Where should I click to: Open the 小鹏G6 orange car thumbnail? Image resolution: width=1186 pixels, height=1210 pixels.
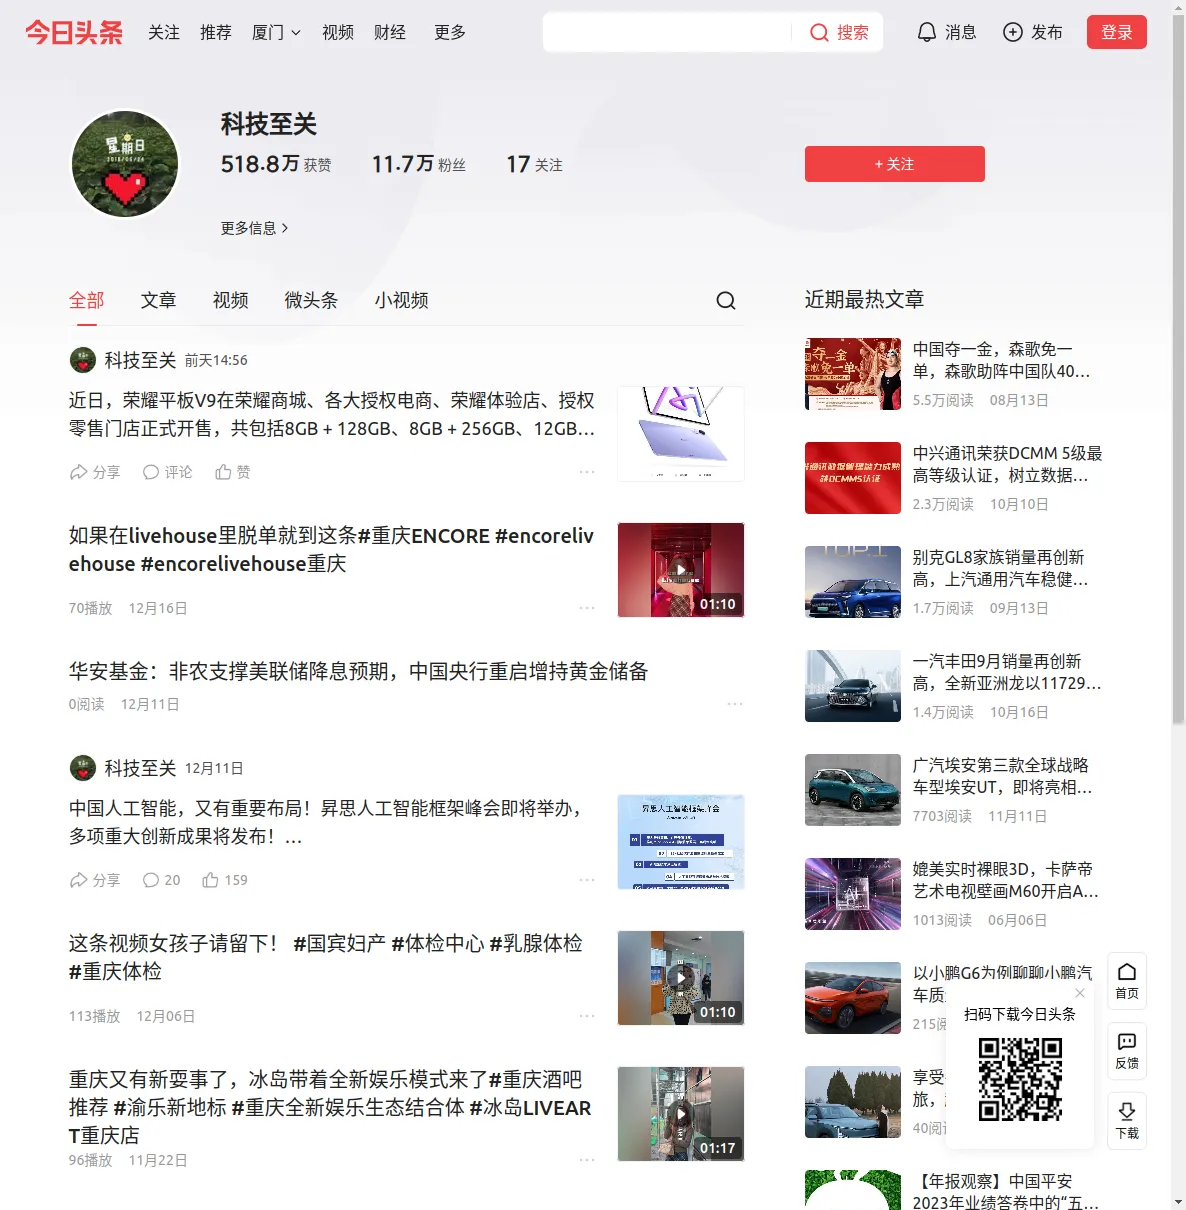[x=853, y=998]
